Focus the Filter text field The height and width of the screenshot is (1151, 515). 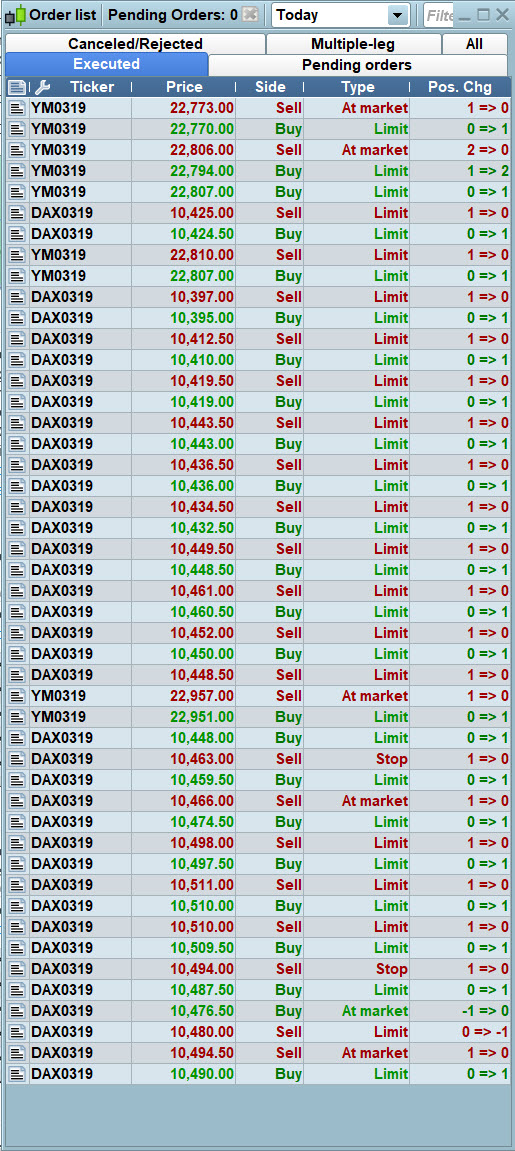point(439,15)
